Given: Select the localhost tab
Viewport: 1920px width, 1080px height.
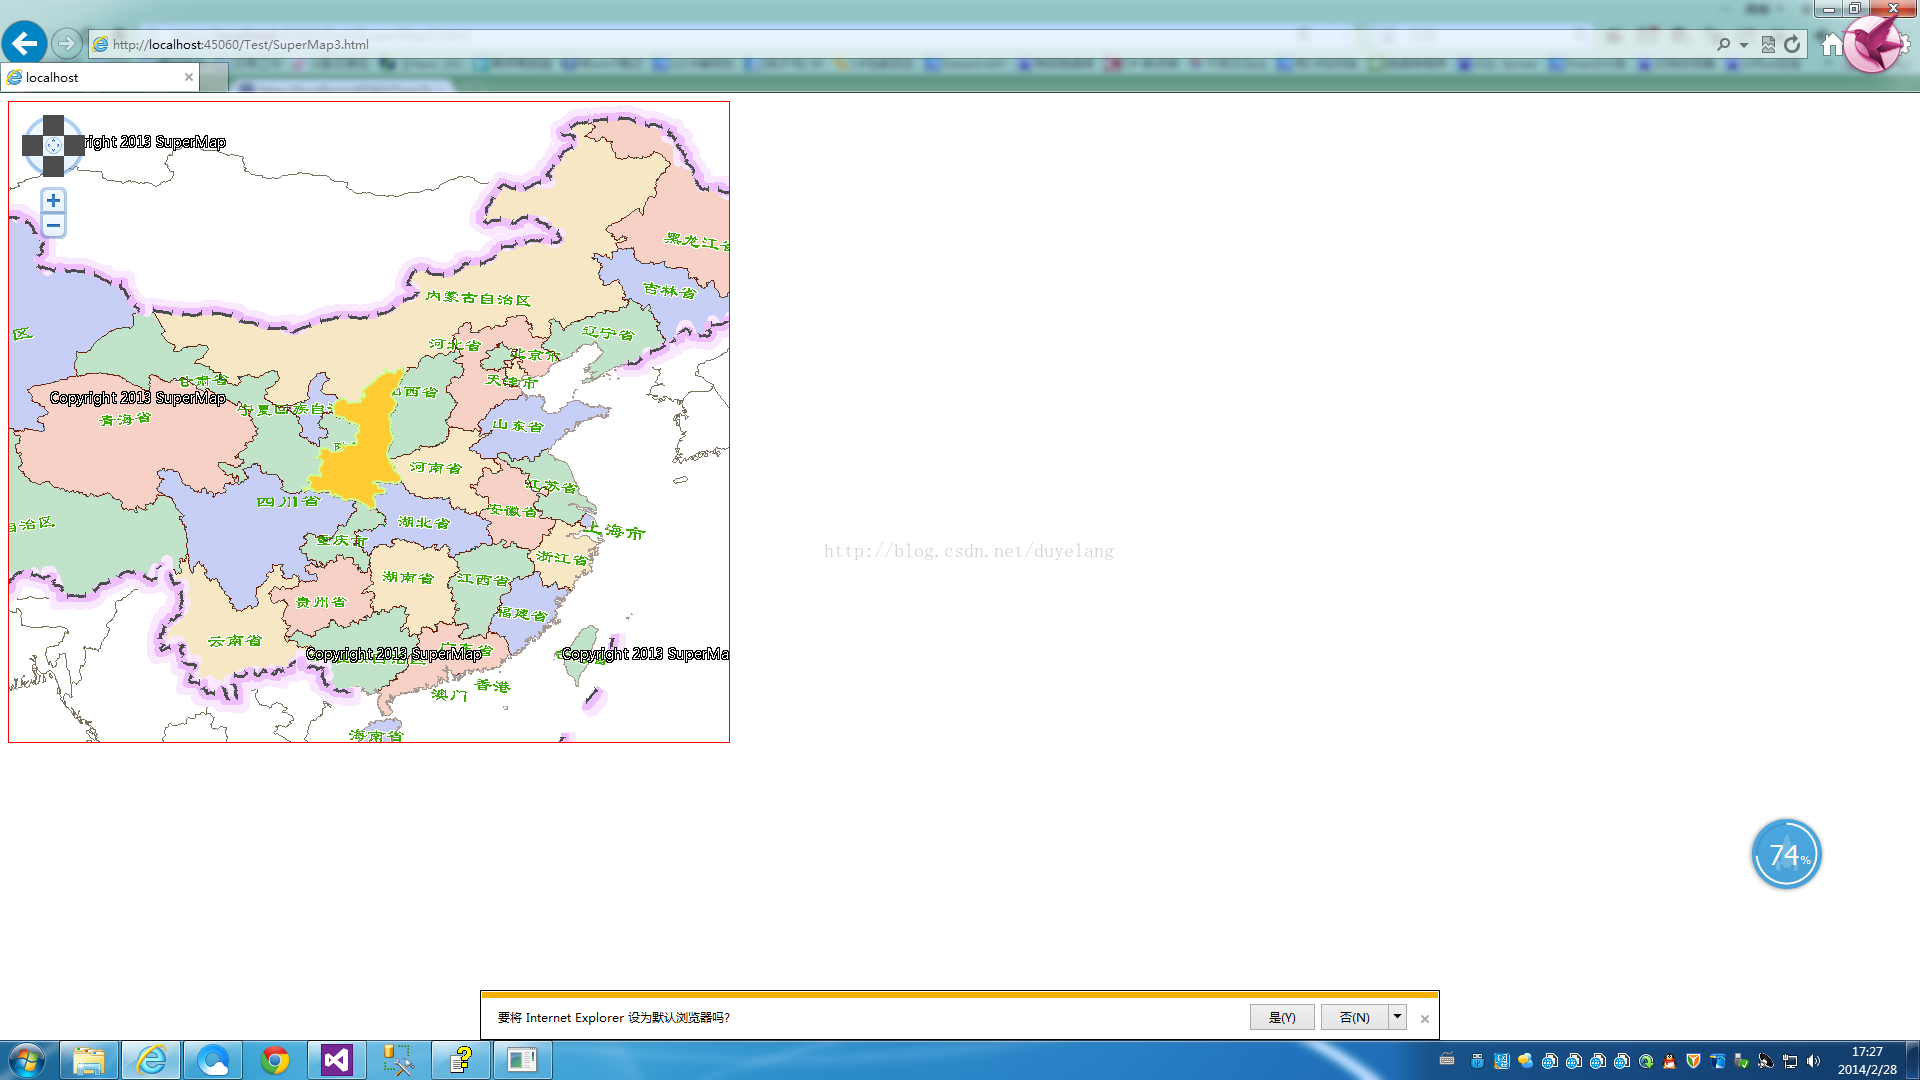Looking at the screenshot, I should tap(100, 77).
